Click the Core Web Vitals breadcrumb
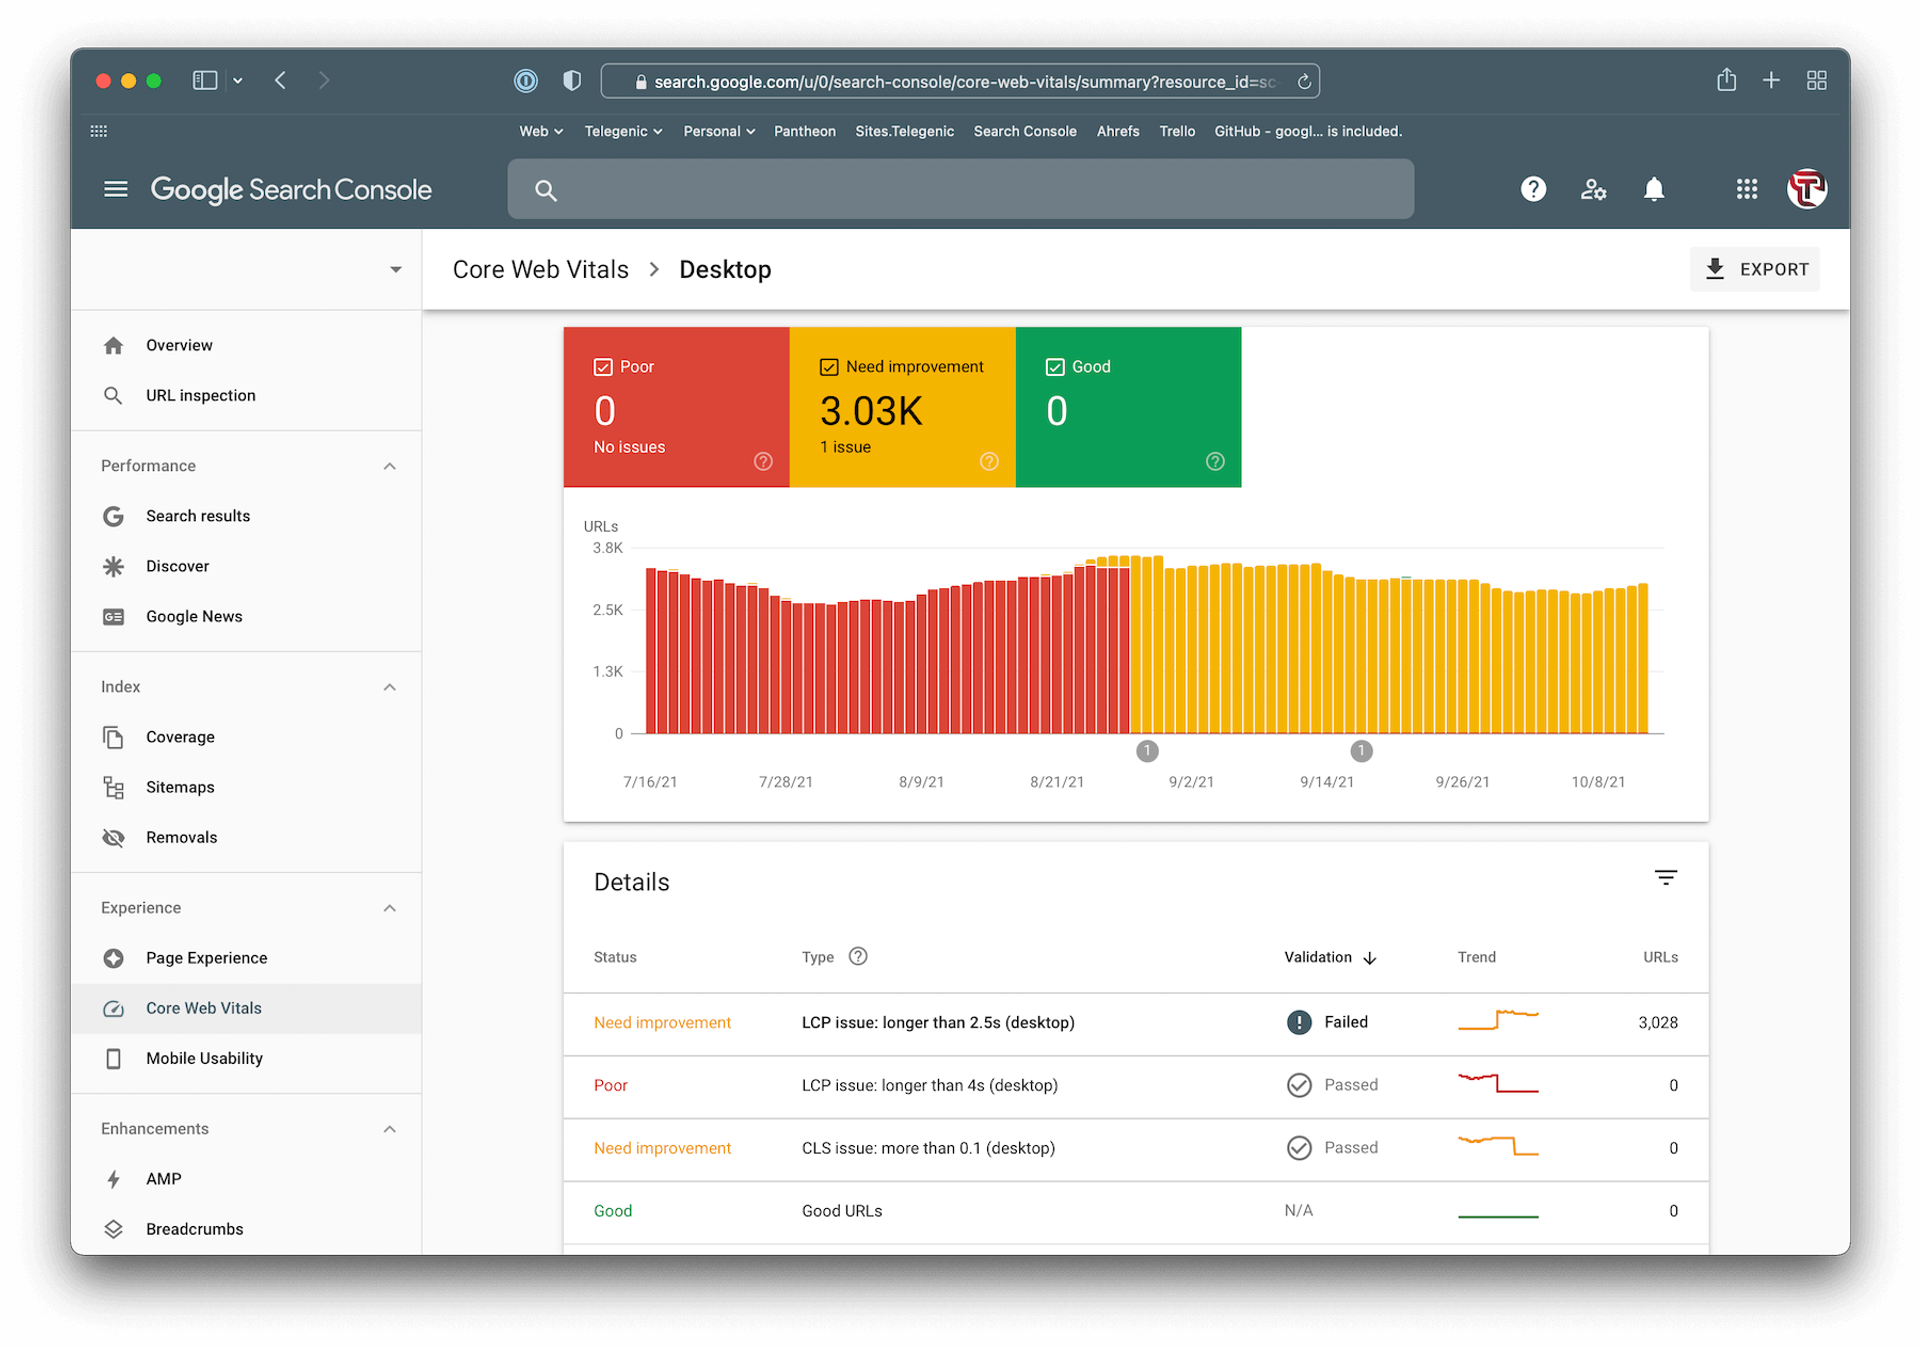 point(540,270)
